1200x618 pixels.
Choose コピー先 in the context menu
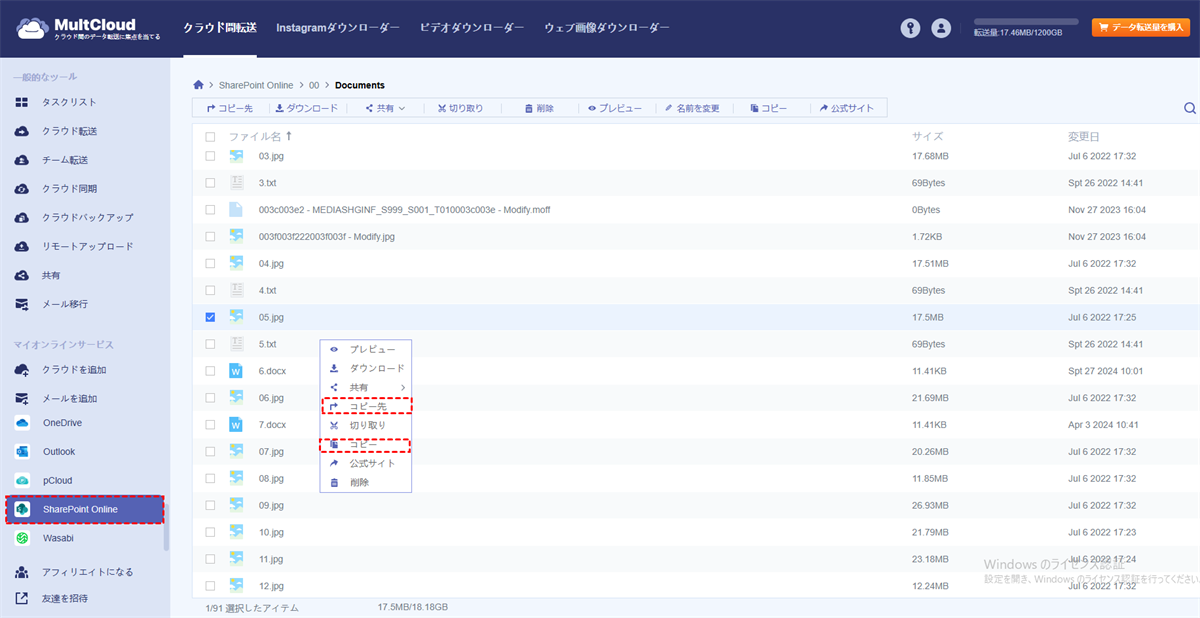point(366,406)
